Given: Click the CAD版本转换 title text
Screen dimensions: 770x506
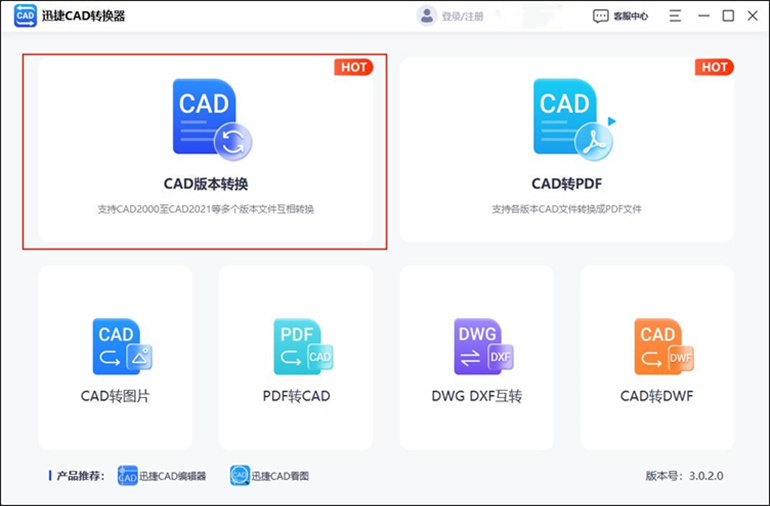Looking at the screenshot, I should coord(206,184).
